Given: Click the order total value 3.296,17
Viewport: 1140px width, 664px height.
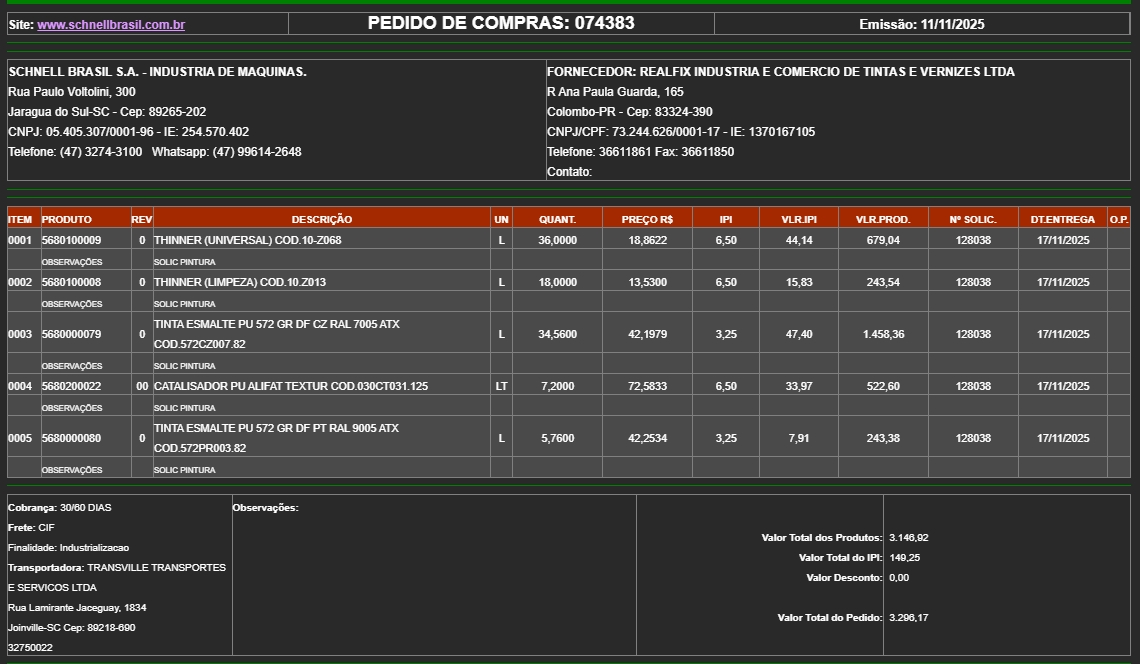Looking at the screenshot, I should tap(908, 618).
